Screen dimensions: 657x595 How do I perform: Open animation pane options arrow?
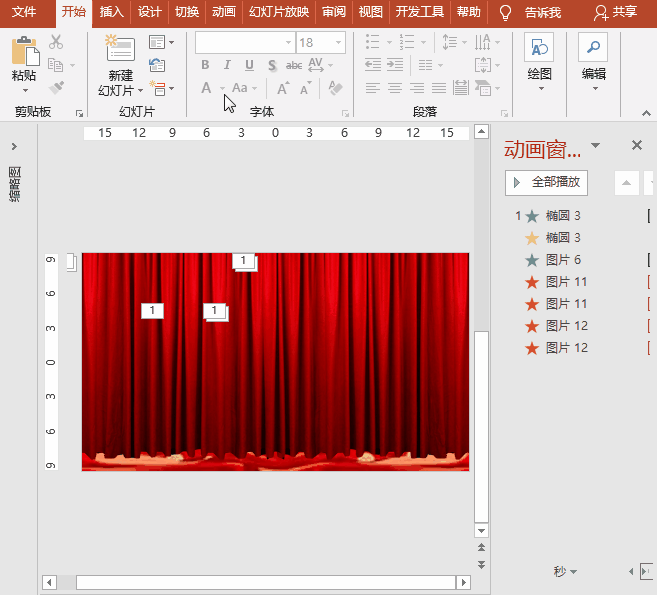pos(595,145)
